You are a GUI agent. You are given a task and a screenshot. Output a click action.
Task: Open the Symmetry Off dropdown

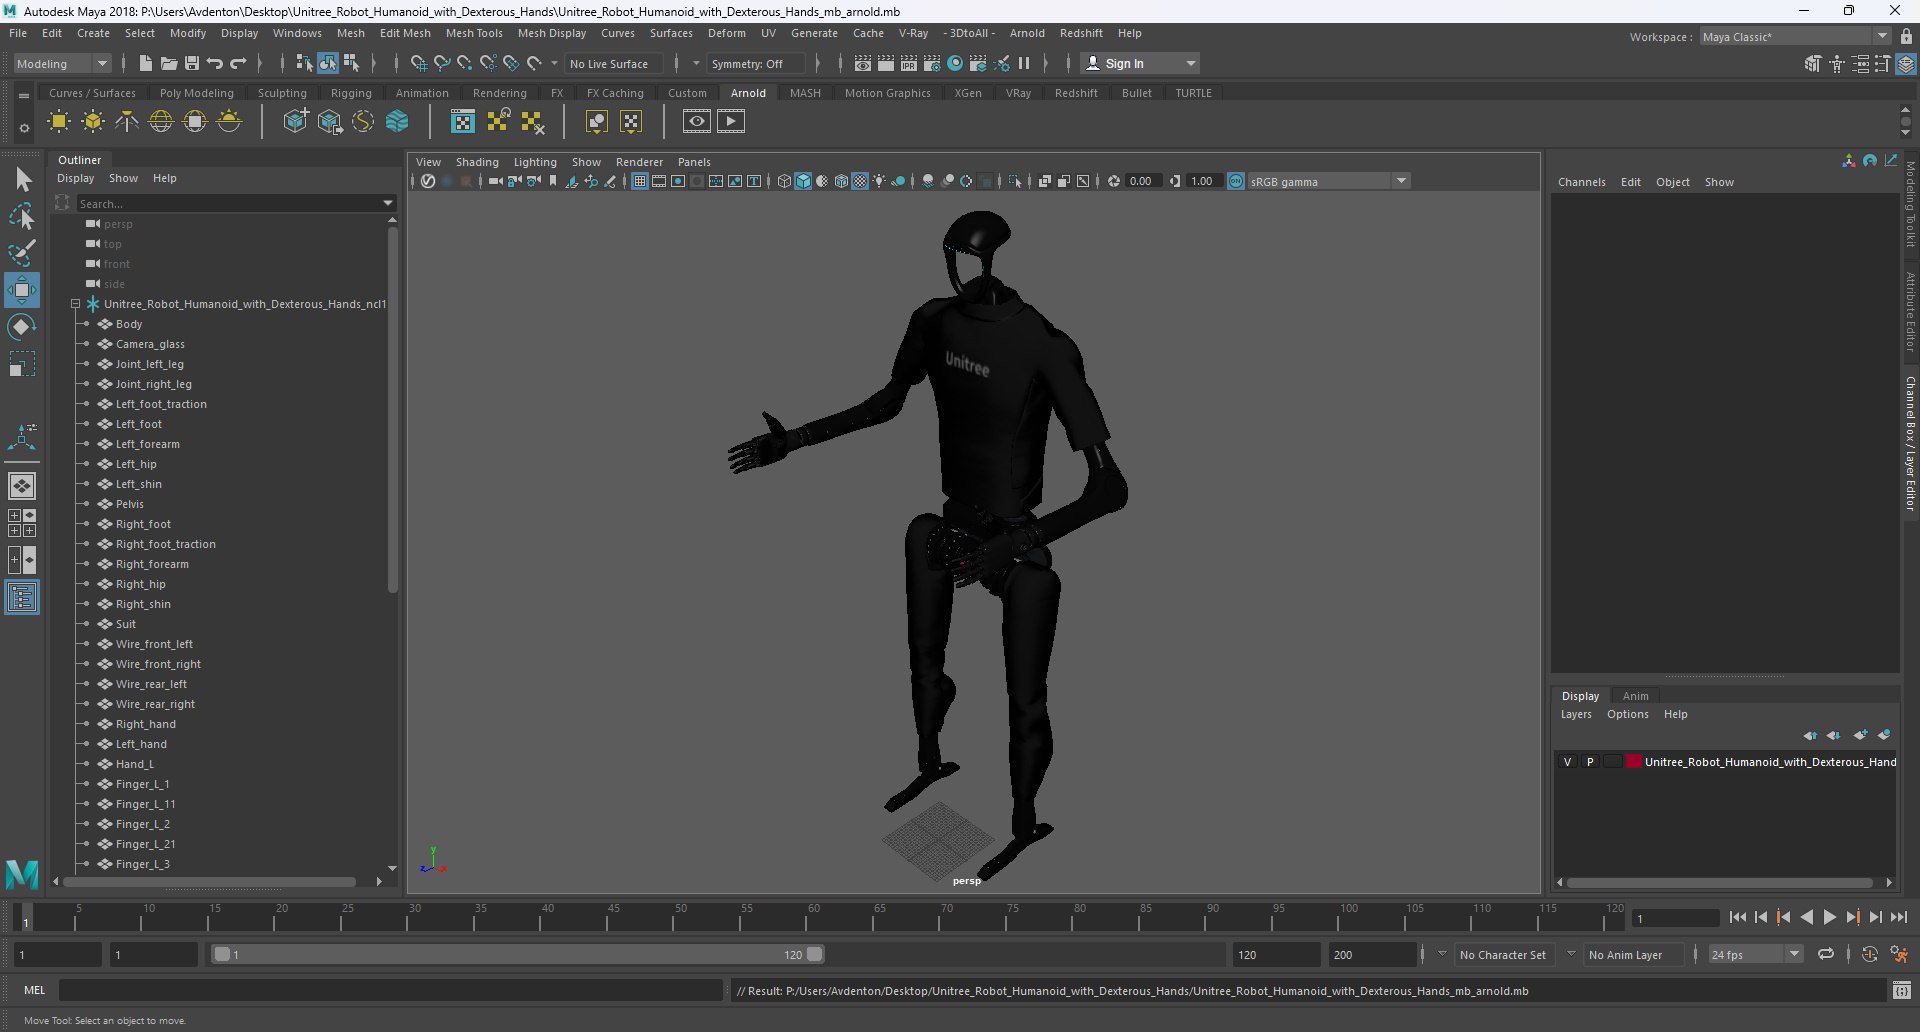(x=755, y=63)
